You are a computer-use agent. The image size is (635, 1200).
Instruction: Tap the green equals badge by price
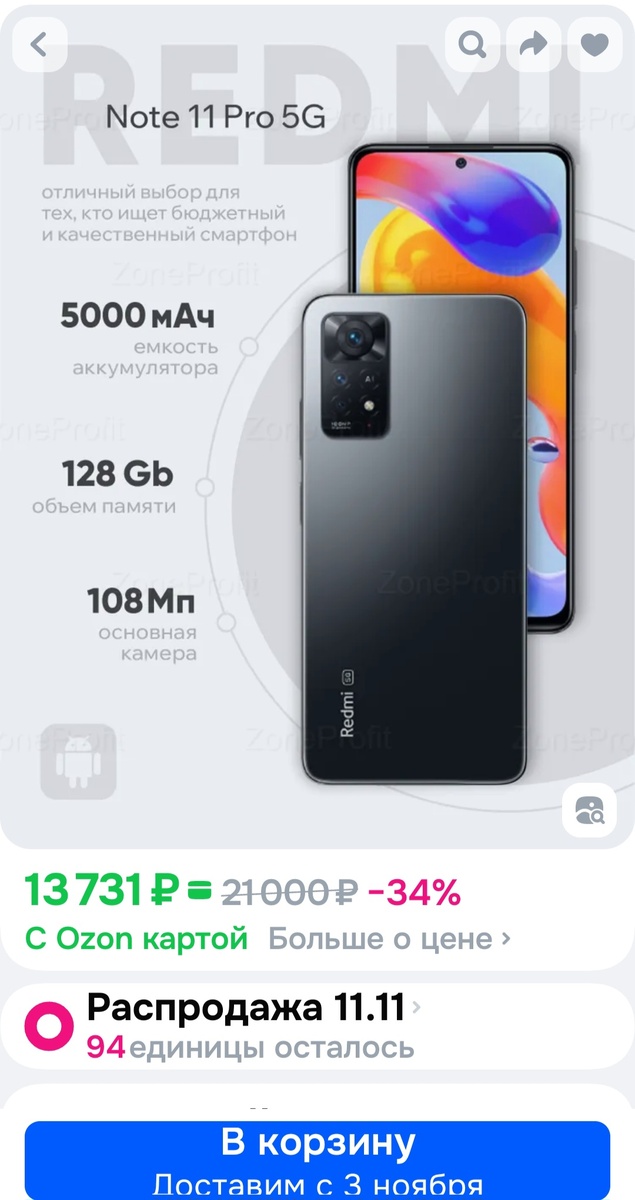200,889
